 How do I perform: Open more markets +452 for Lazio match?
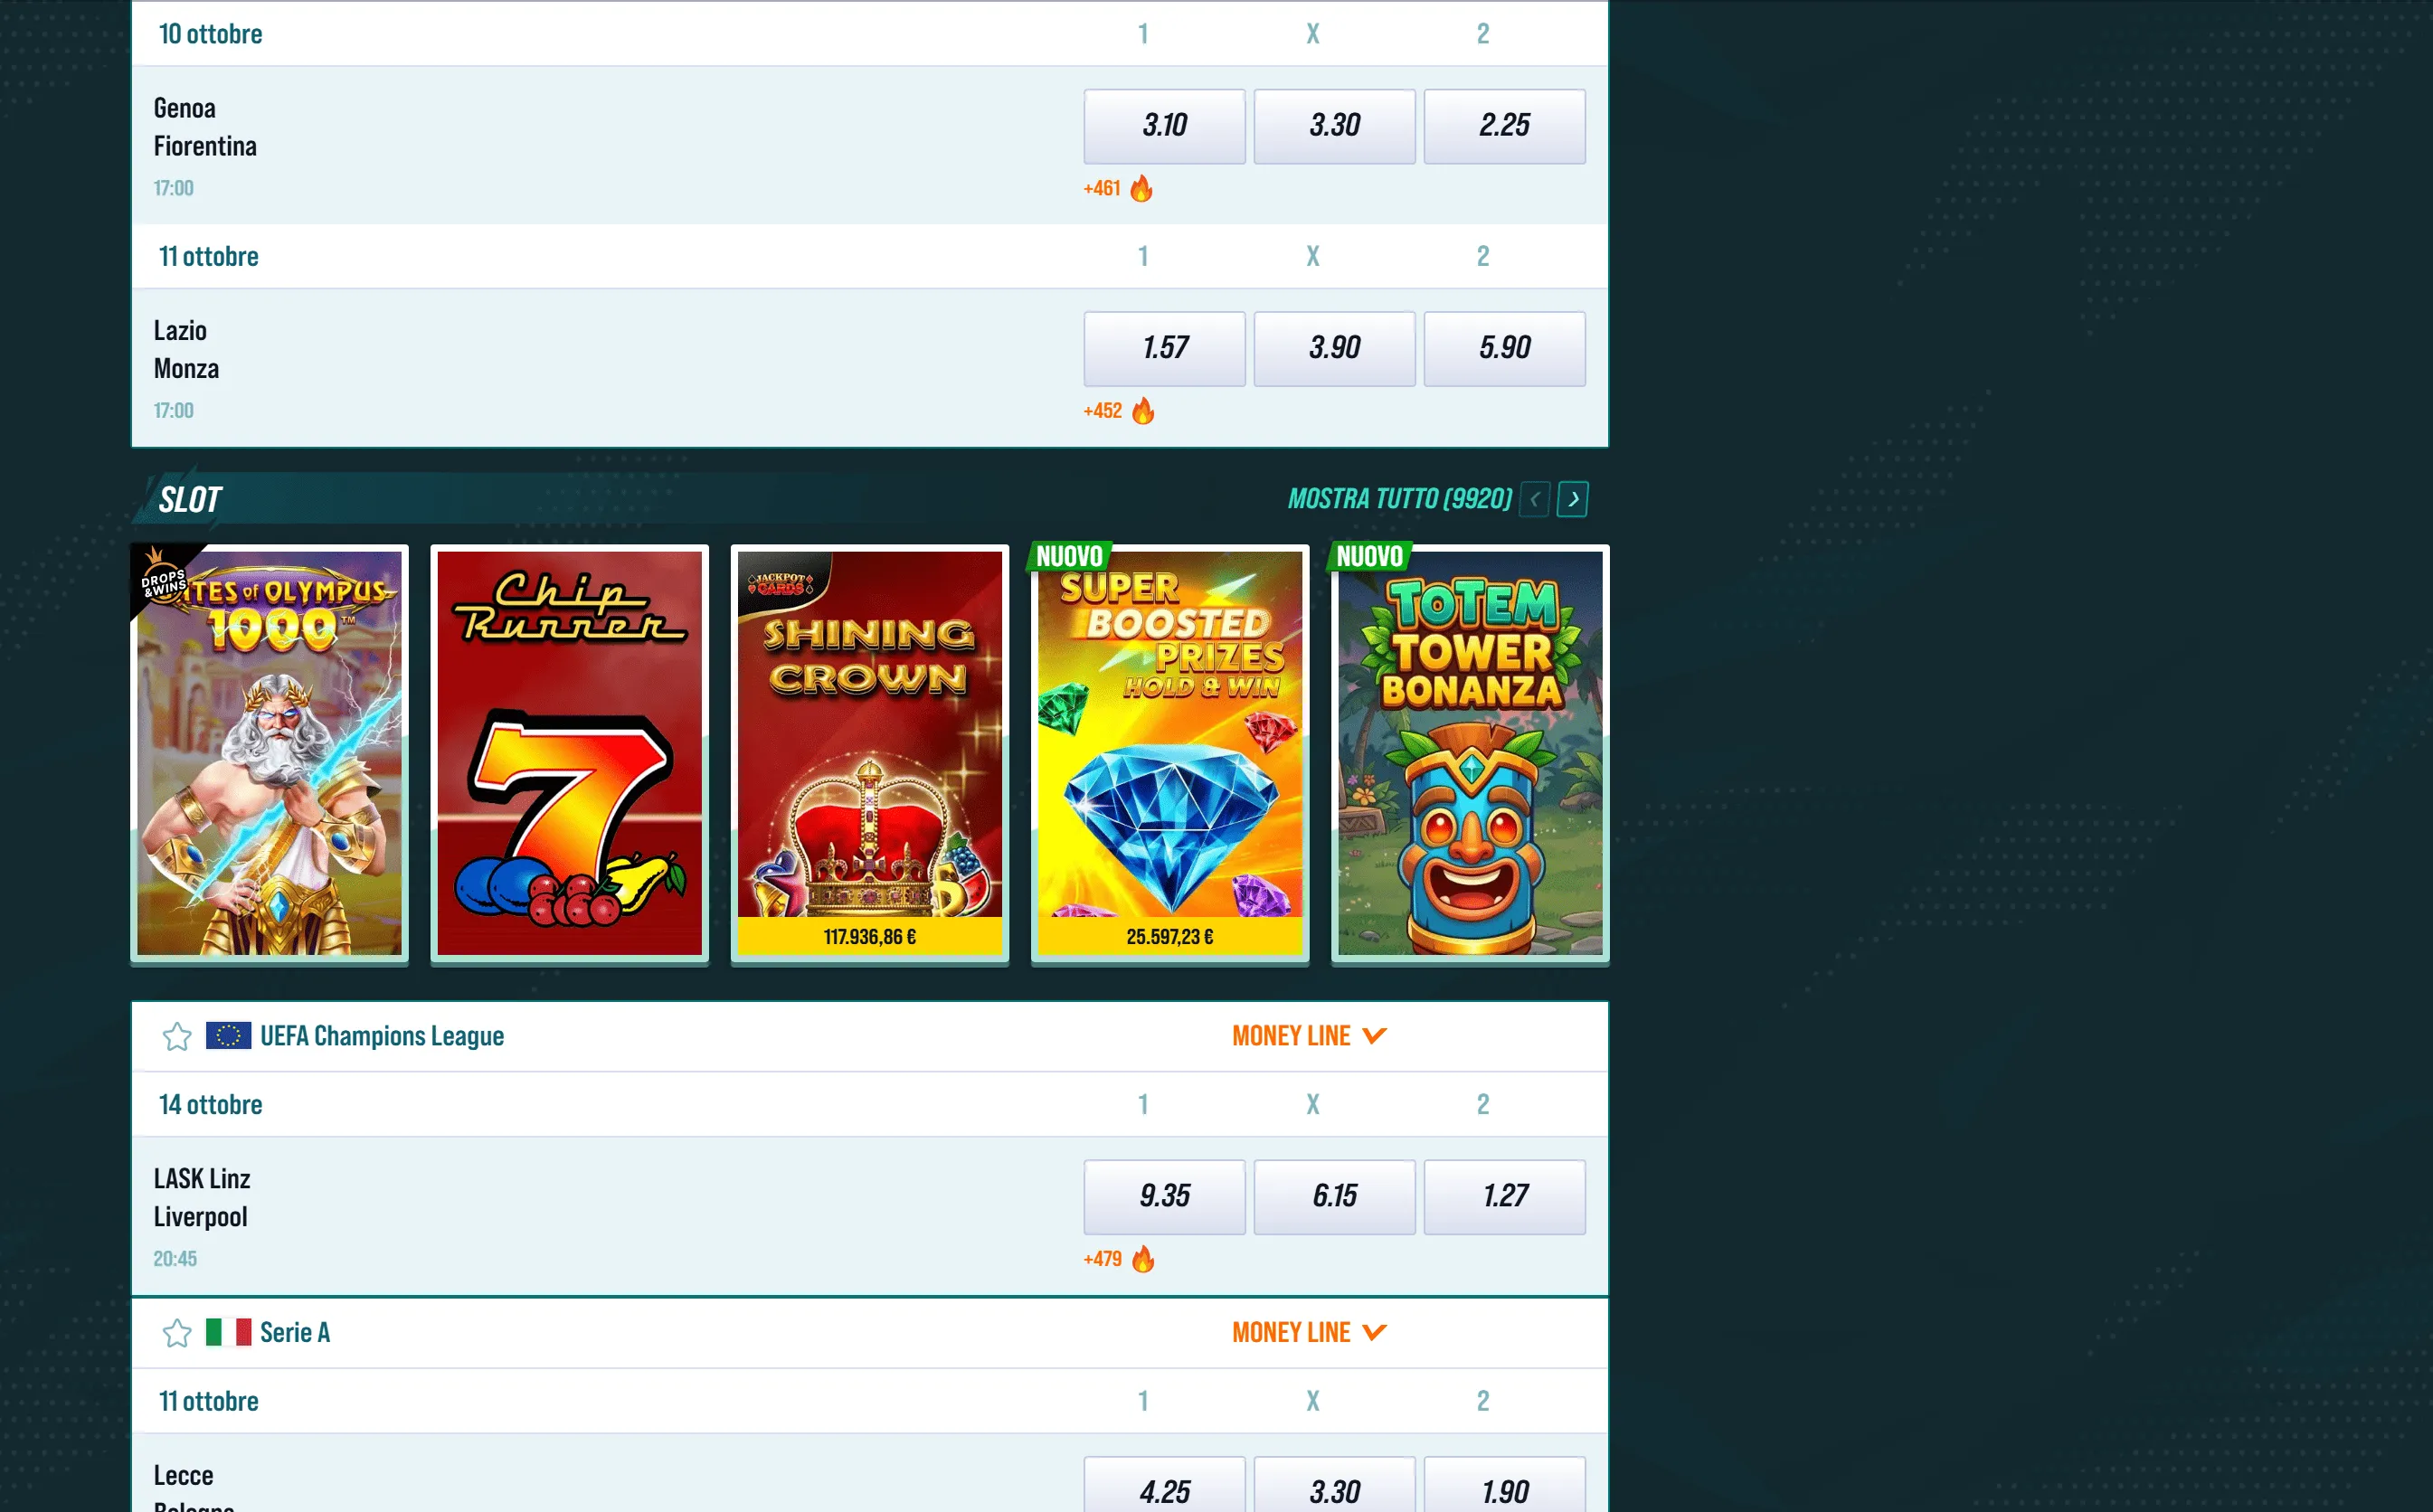click(x=1103, y=411)
